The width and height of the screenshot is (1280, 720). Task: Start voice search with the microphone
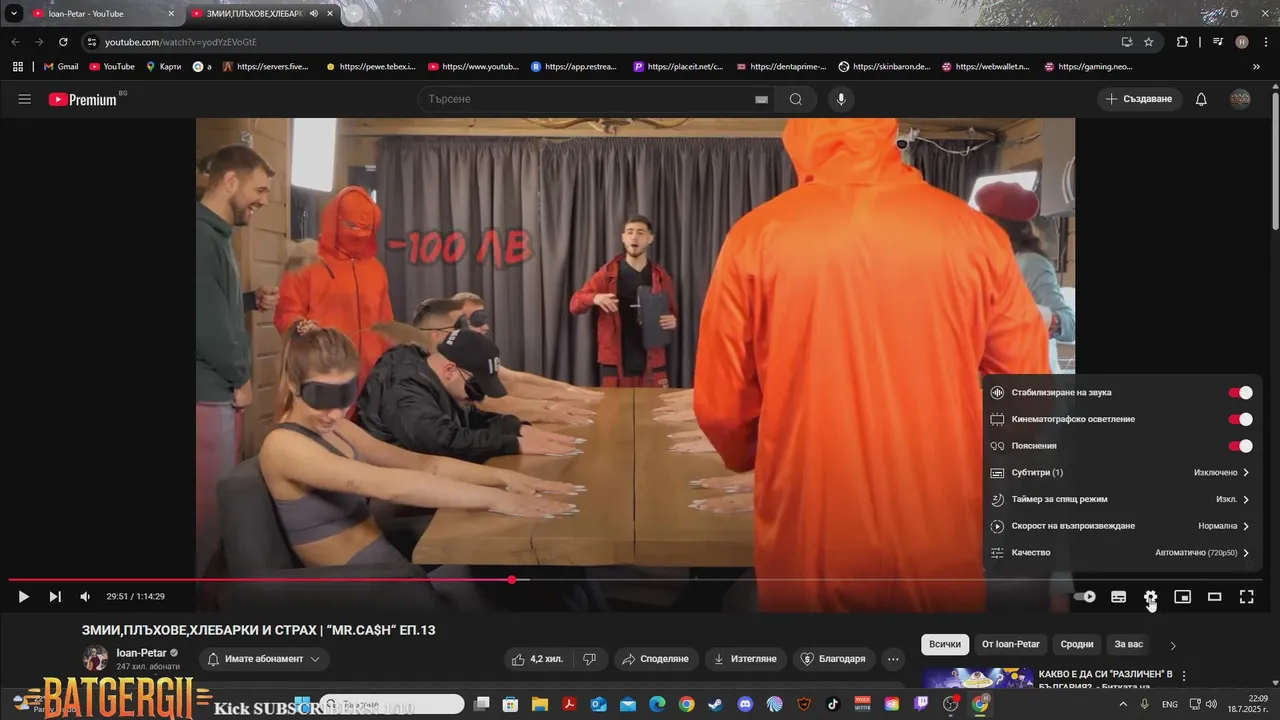[841, 99]
